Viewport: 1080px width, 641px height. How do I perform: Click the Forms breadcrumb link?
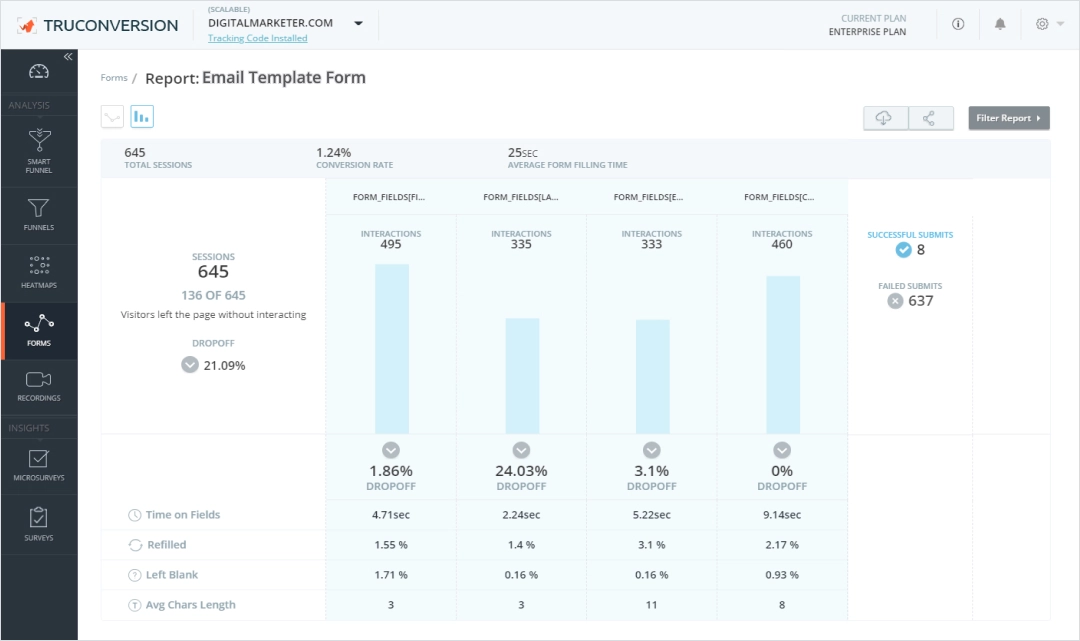click(114, 78)
